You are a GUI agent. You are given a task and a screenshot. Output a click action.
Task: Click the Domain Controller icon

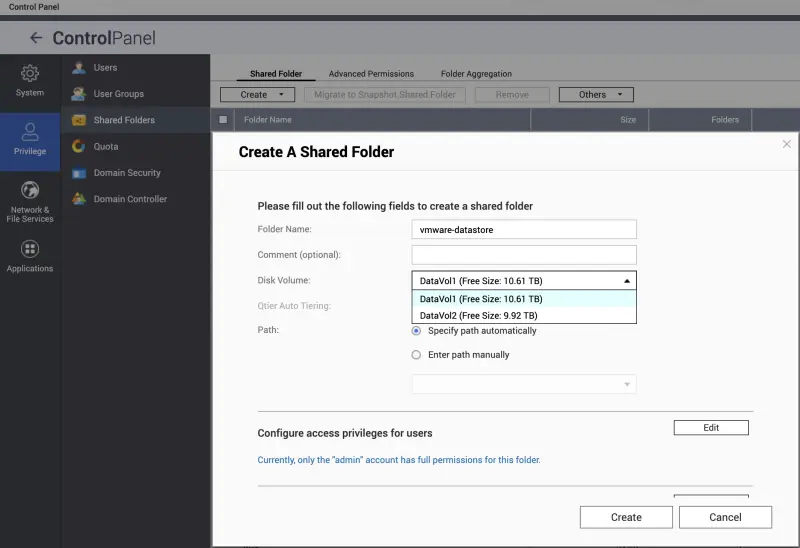79,199
